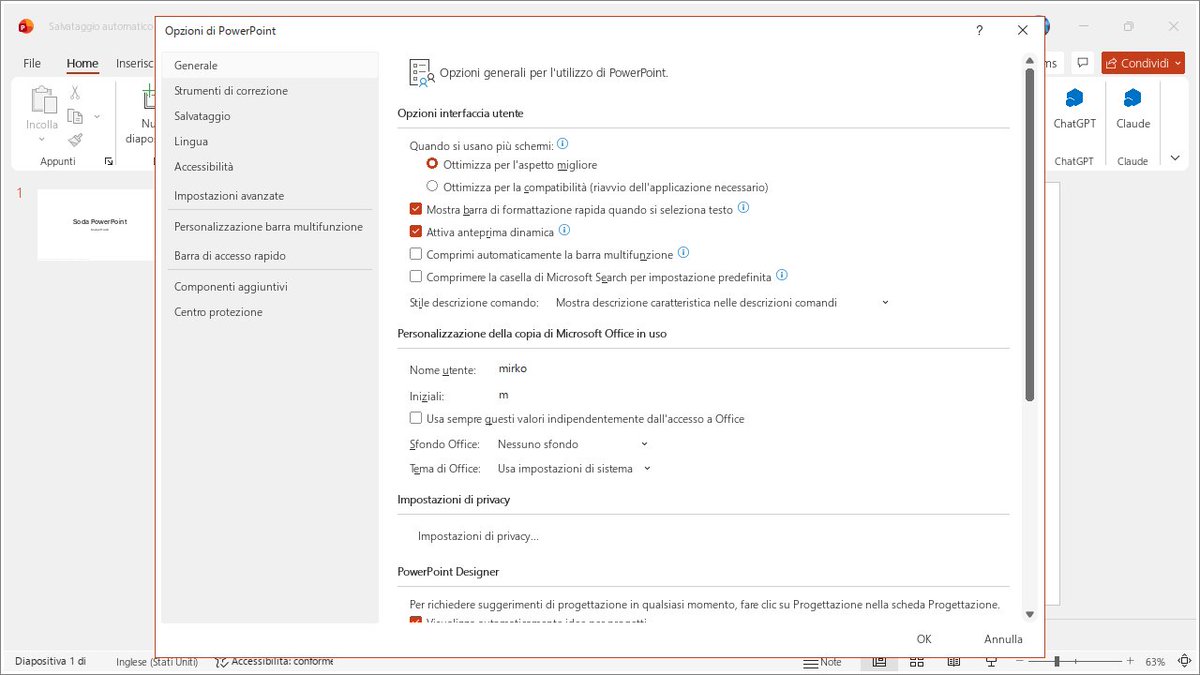Click info icon beside Comprimere la casella di Microsoft Search

tap(782, 275)
